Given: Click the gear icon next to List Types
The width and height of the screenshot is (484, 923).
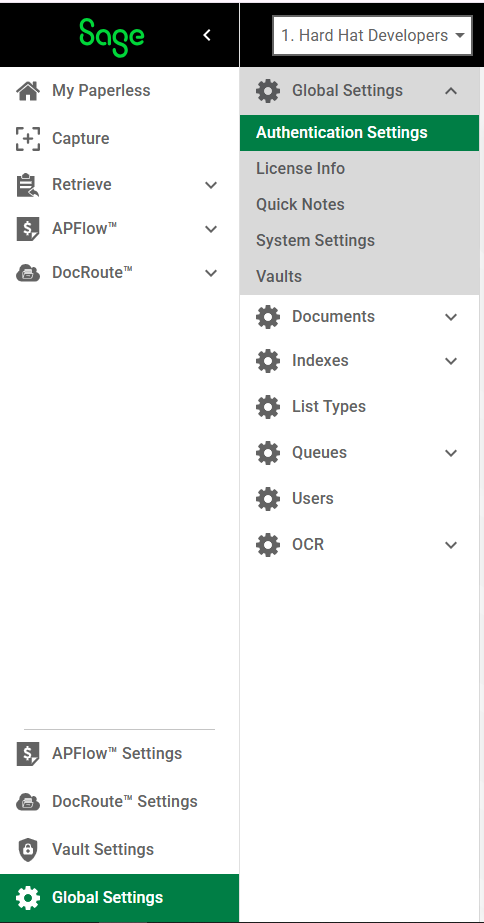Looking at the screenshot, I should [268, 407].
